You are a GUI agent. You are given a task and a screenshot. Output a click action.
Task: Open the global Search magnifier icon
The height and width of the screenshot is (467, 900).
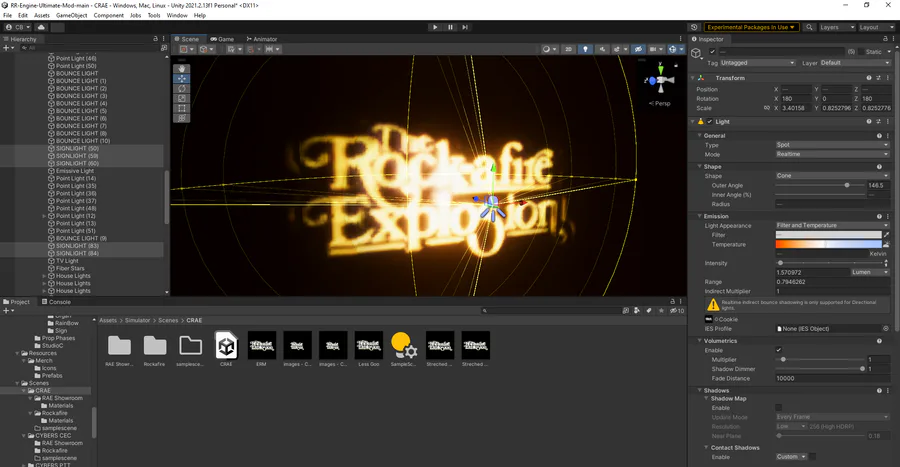coord(809,27)
